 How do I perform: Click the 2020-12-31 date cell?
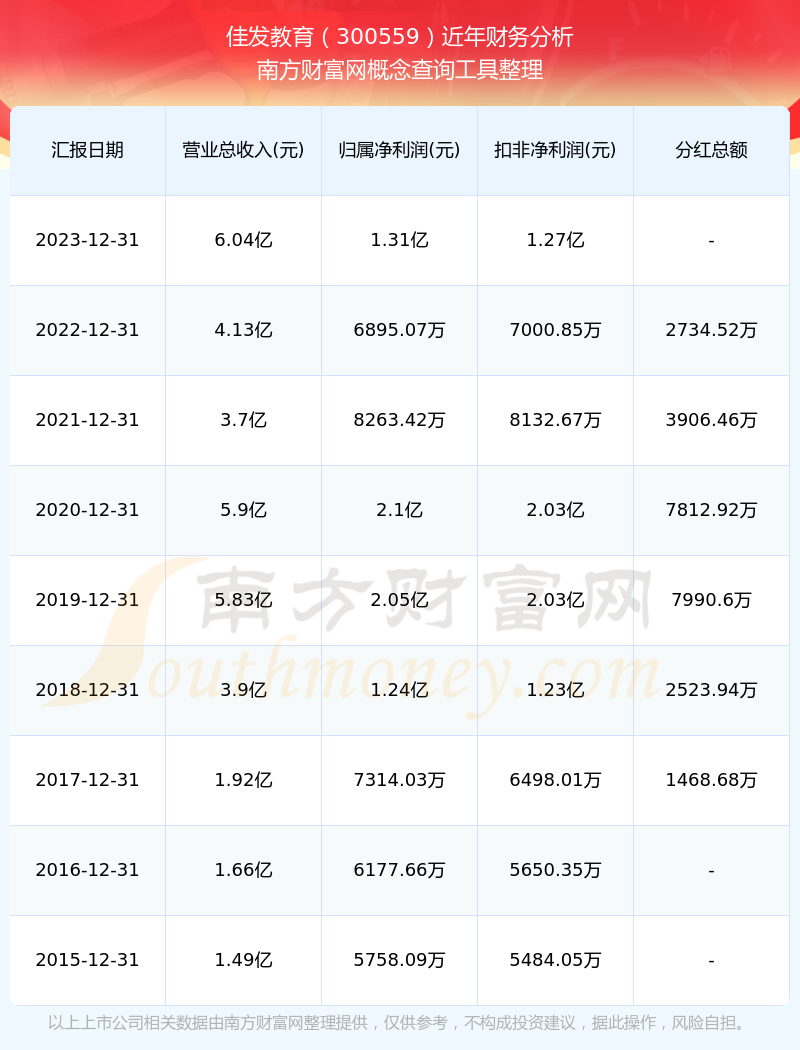[88, 510]
